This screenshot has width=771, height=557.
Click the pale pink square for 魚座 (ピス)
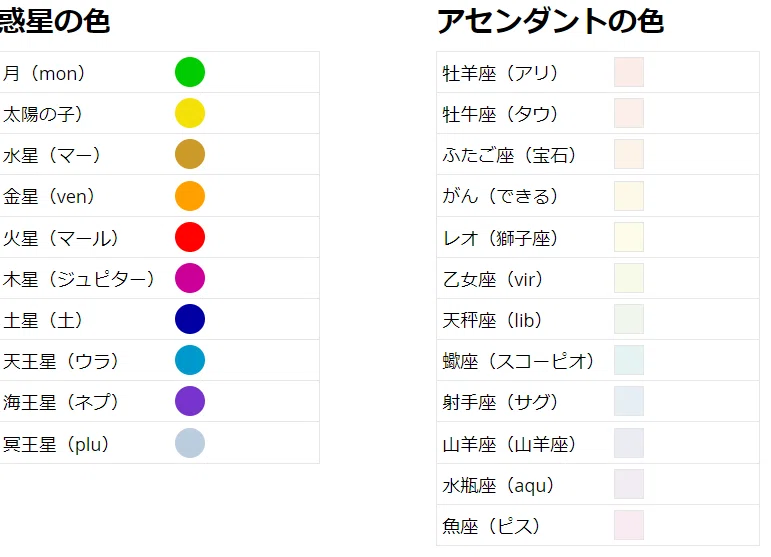(629, 525)
